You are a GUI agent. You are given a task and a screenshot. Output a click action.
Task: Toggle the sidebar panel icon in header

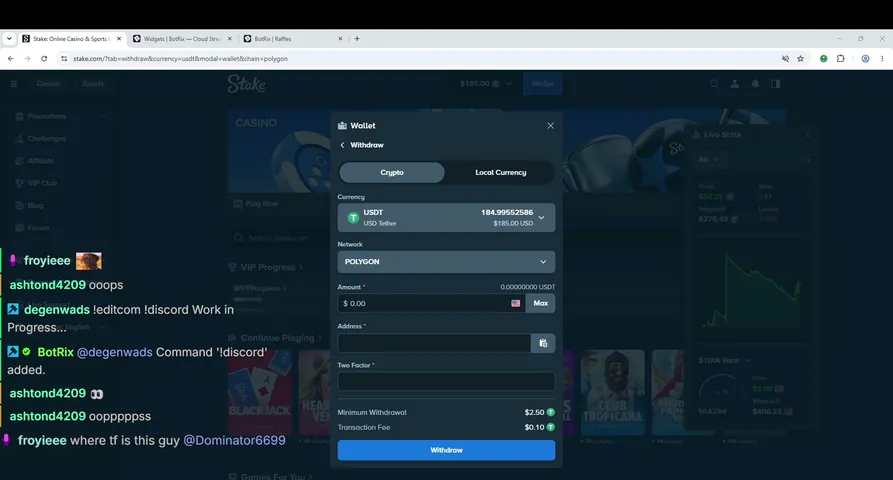776,84
